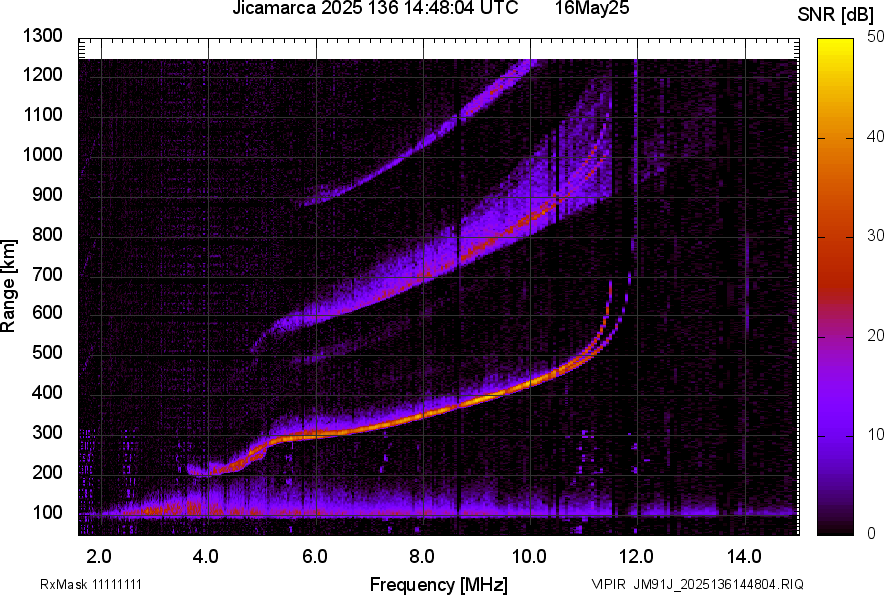Click the colorbar tick label "20"

coord(876,335)
